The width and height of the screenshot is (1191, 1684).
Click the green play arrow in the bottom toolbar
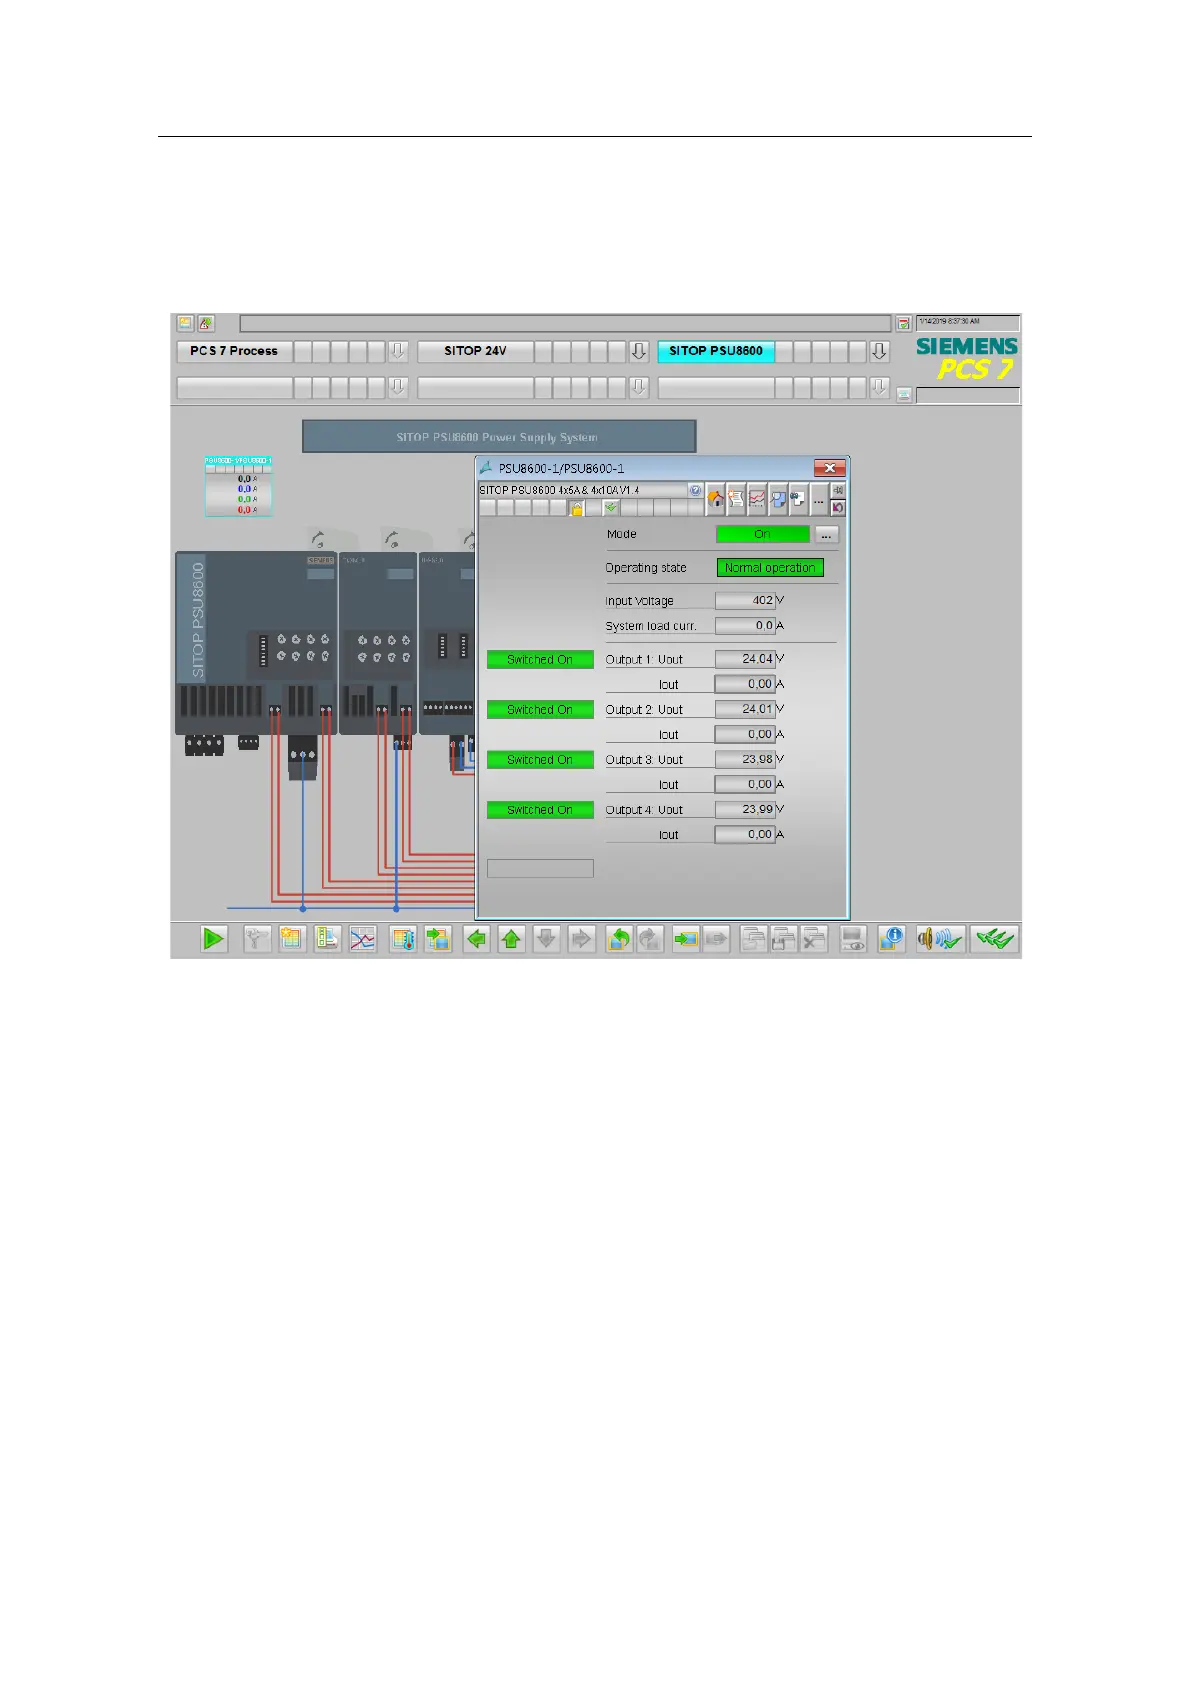tap(214, 939)
